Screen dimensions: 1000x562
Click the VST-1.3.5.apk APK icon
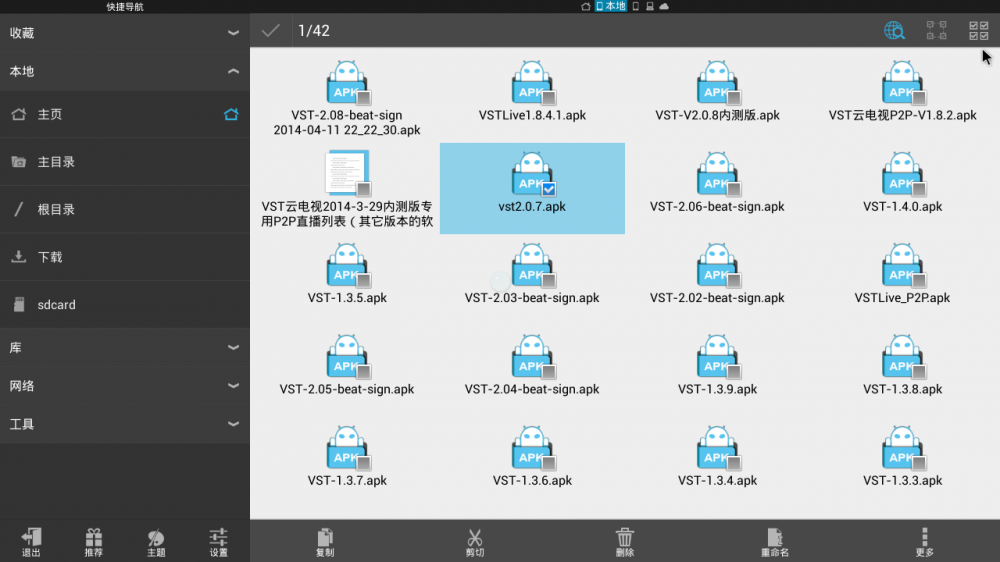[347, 265]
